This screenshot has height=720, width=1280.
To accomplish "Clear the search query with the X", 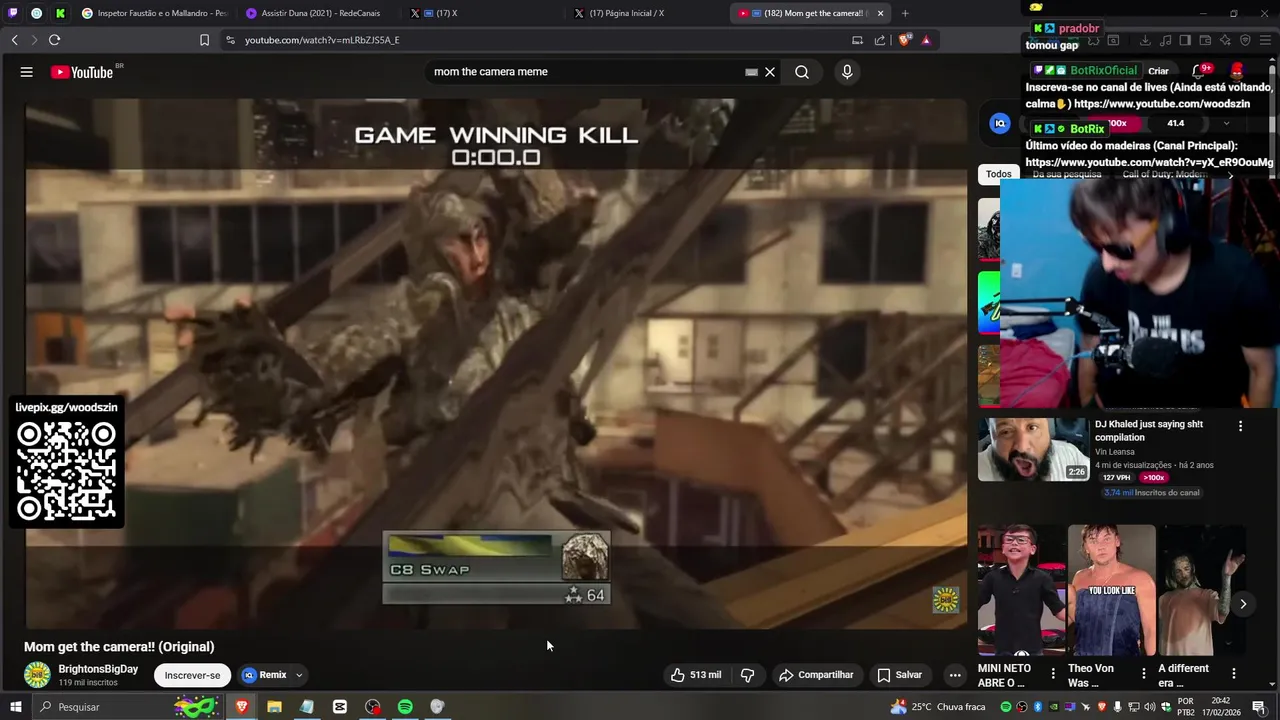I will point(770,72).
